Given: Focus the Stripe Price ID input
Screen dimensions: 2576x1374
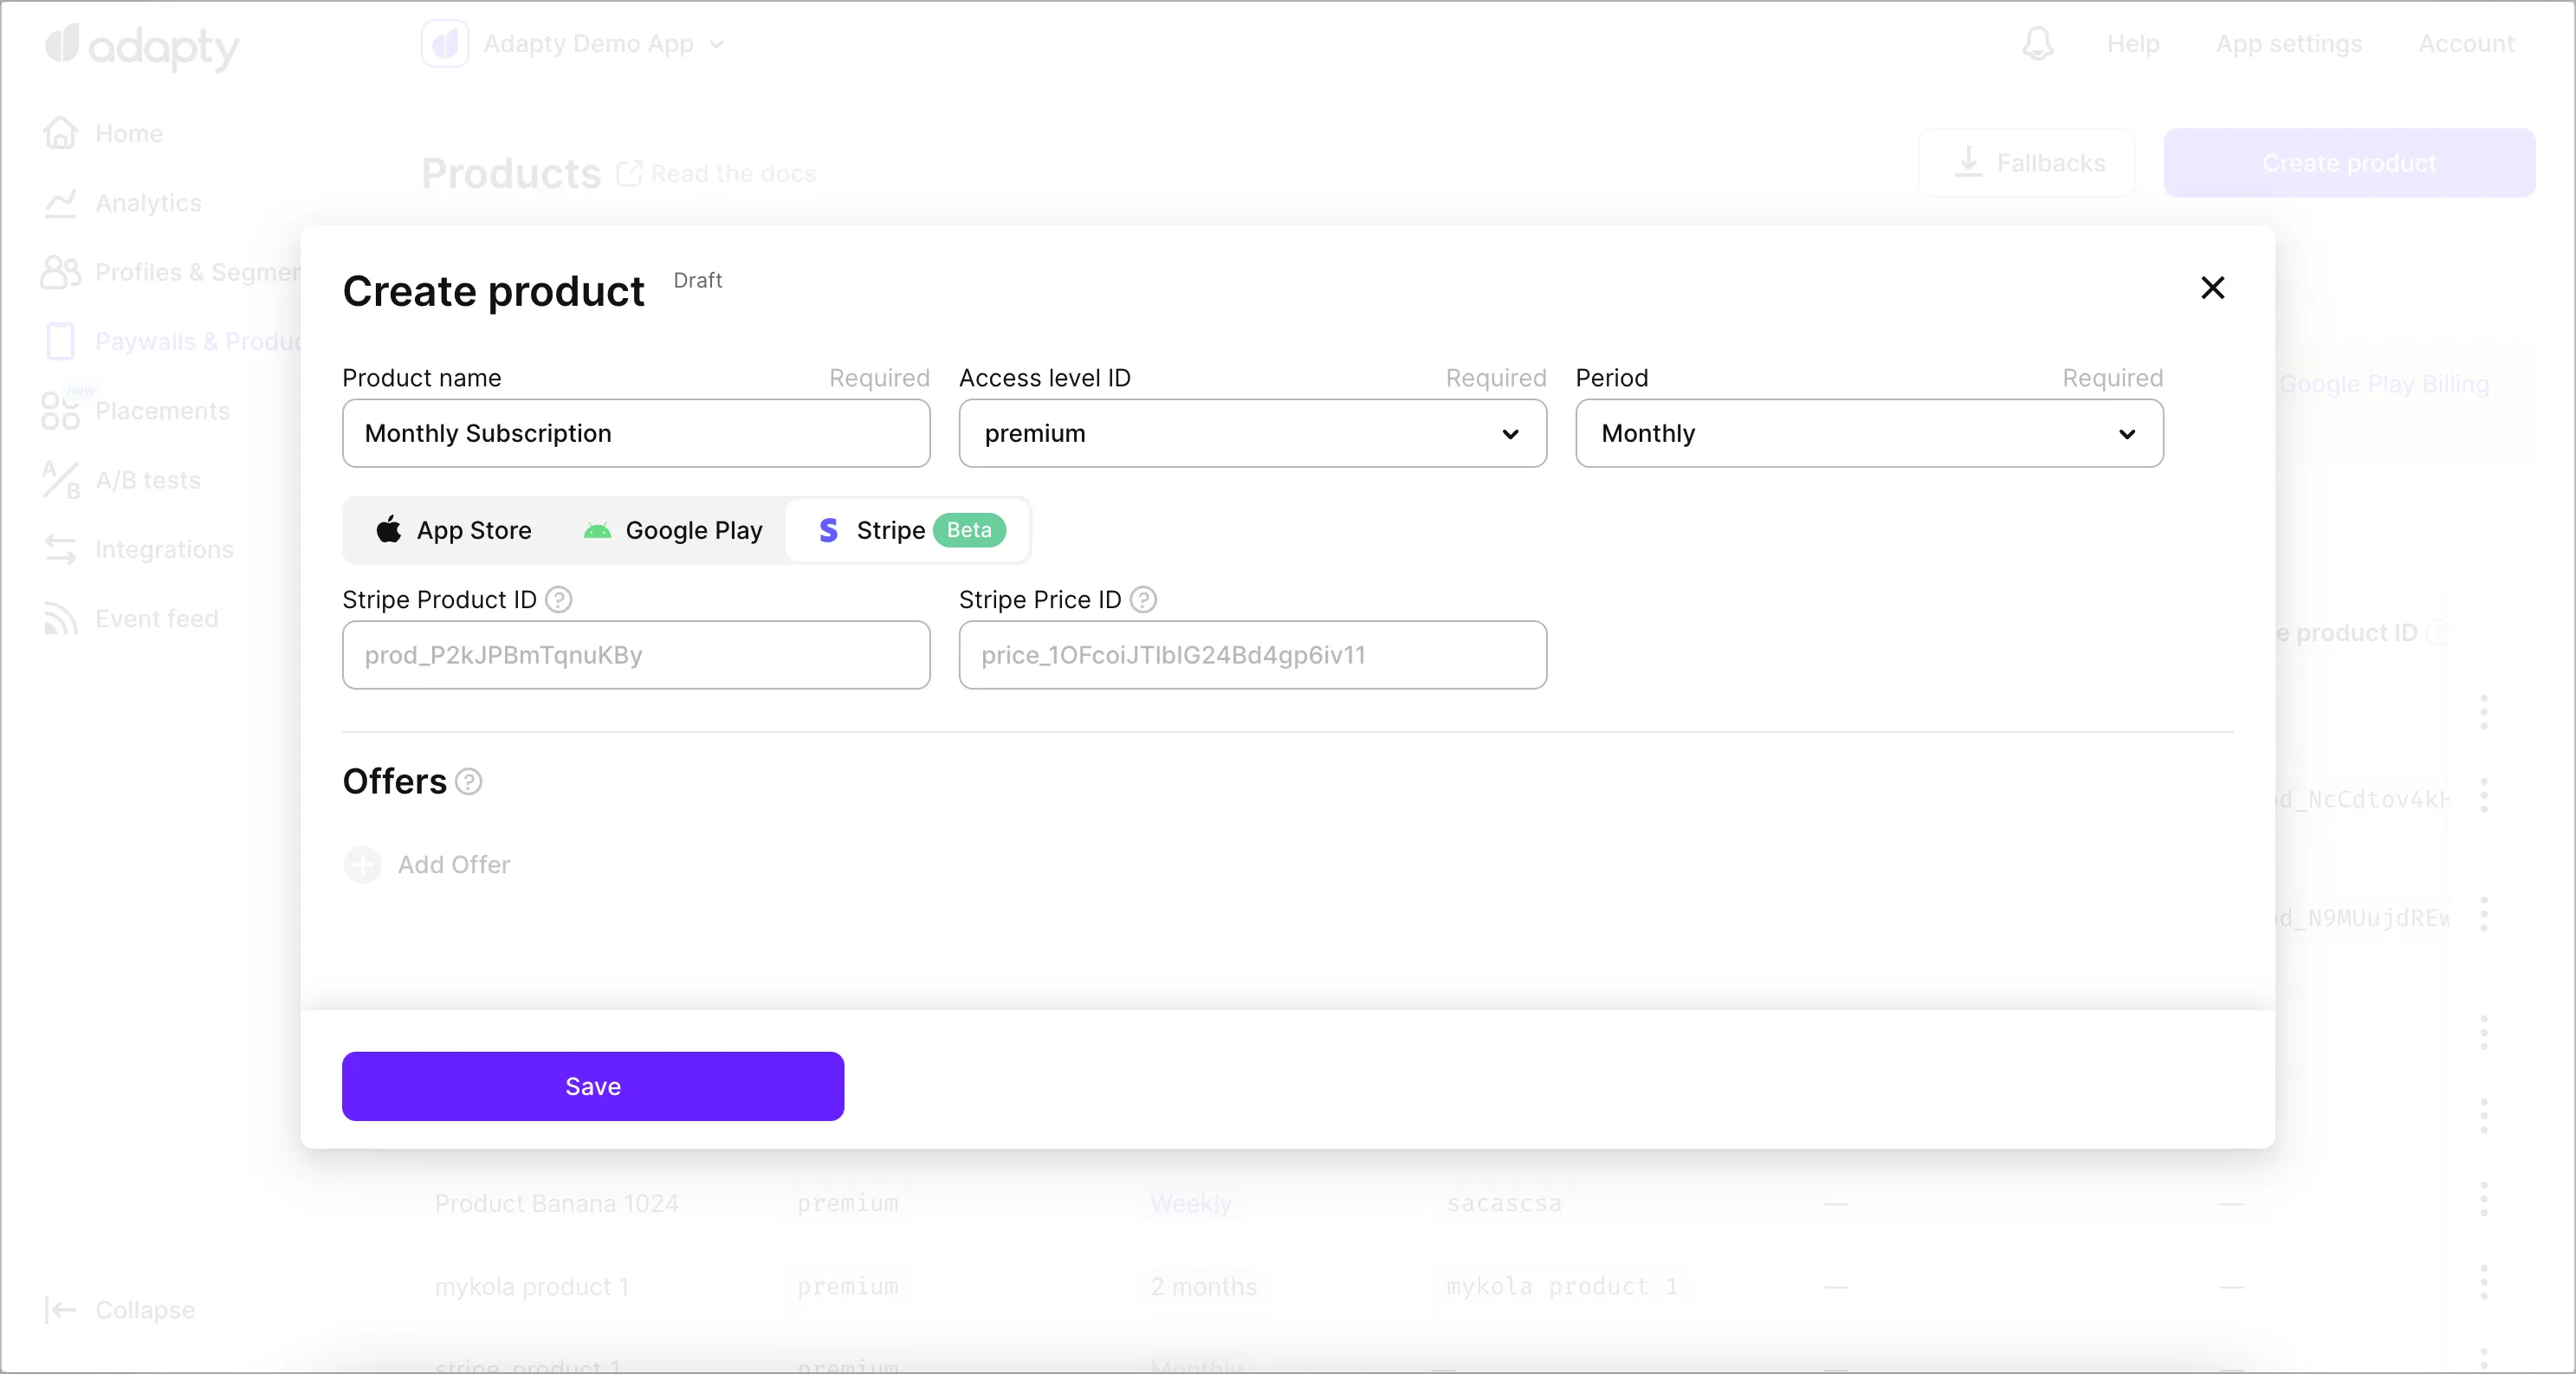Looking at the screenshot, I should [1252, 656].
